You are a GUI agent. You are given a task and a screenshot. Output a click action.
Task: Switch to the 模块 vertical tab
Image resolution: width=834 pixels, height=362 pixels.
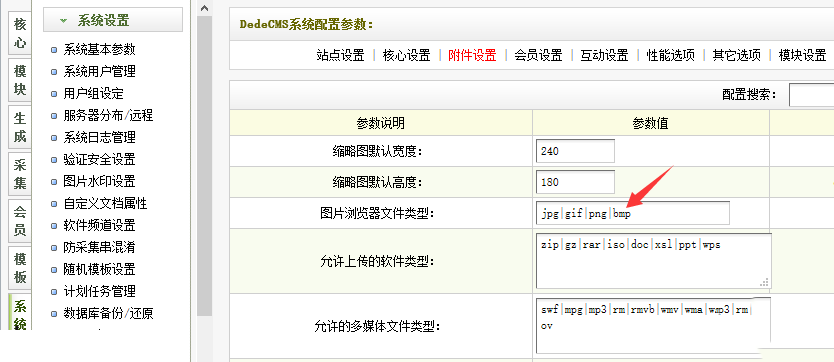(20, 80)
